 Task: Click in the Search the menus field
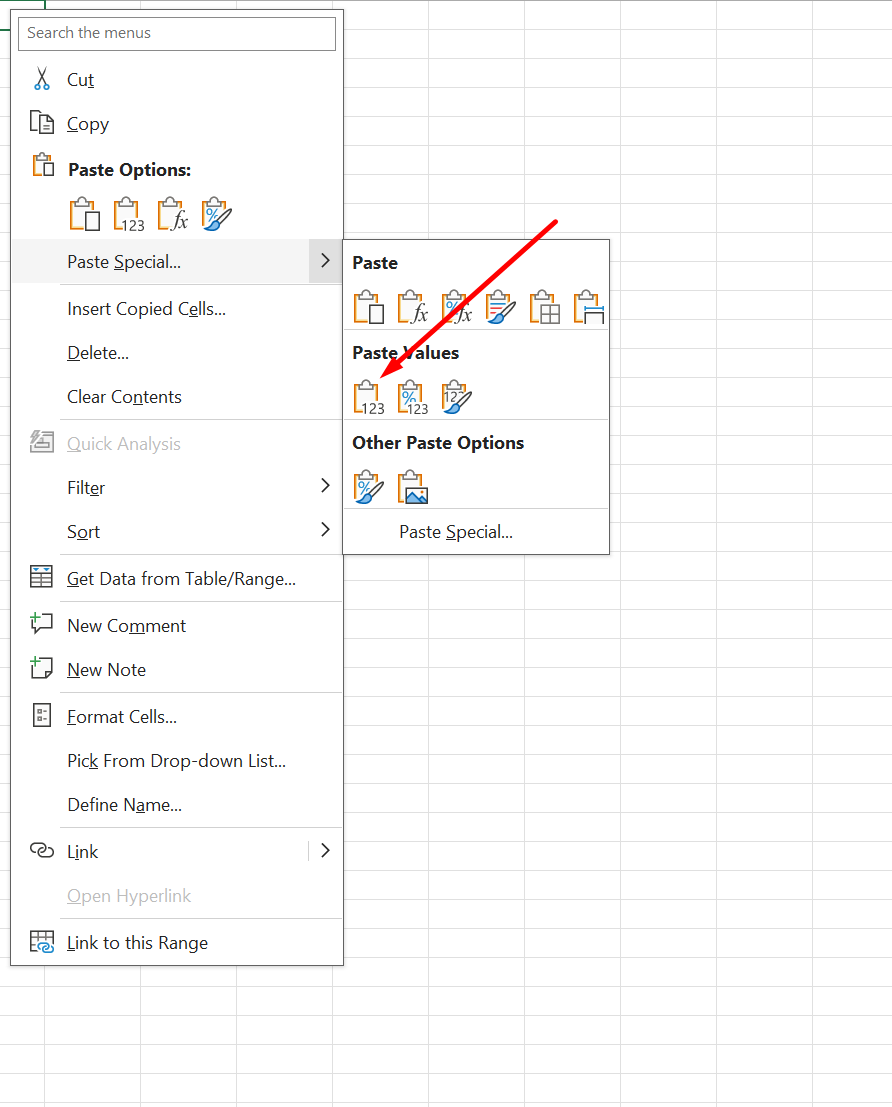(177, 32)
